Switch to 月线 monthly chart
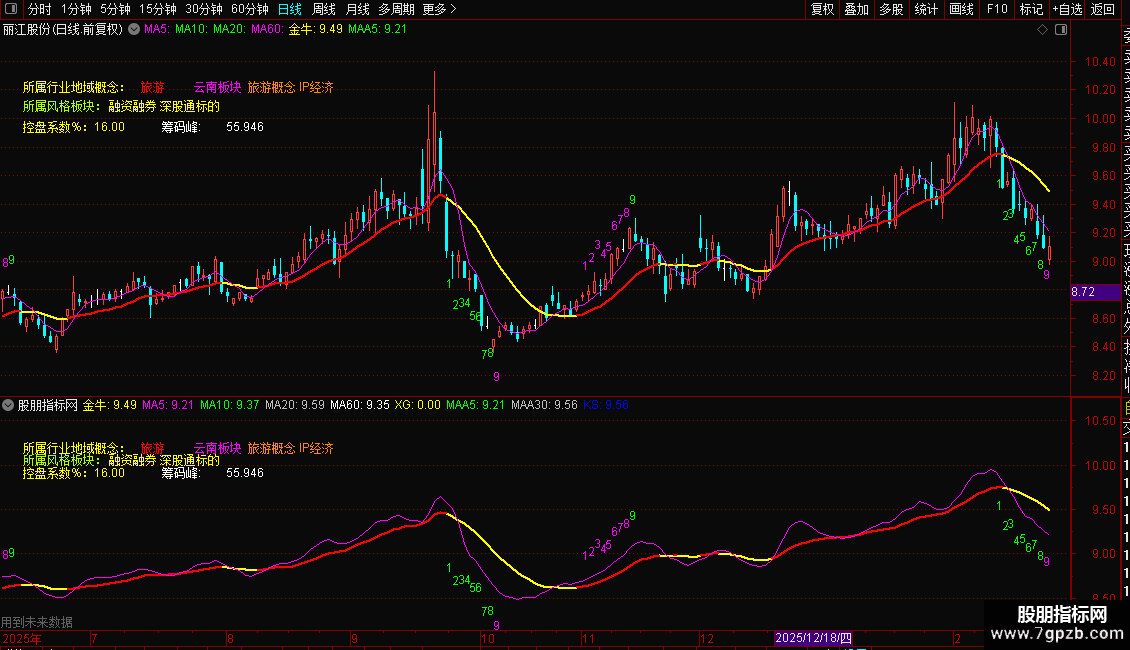The image size is (1130, 650). pos(357,9)
